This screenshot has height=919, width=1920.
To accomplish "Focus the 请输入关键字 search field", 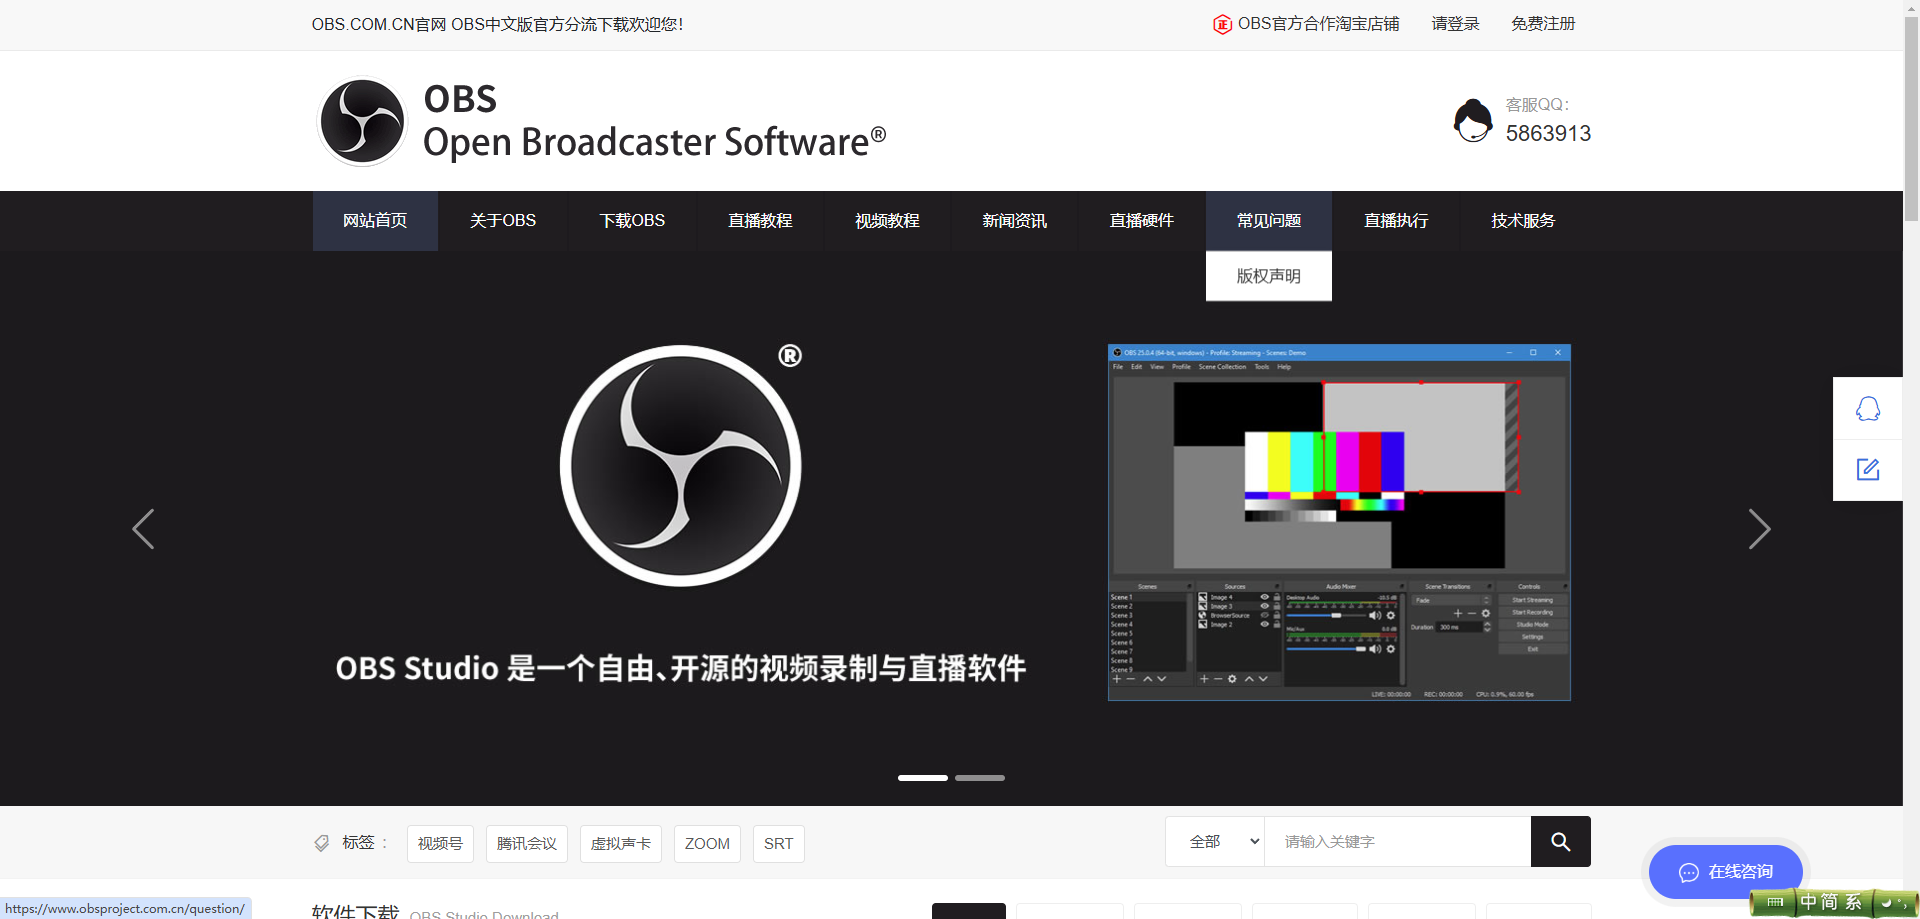I will [1398, 842].
